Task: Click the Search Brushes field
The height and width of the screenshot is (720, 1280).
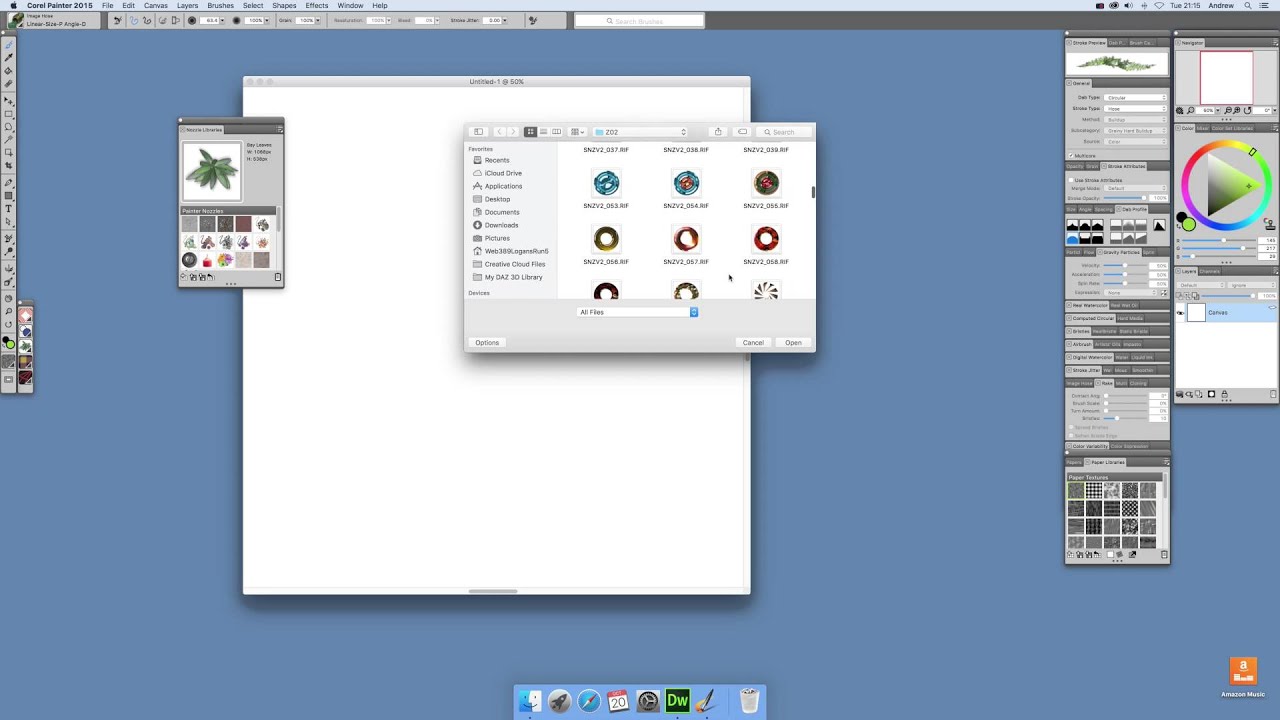Action: coord(640,21)
